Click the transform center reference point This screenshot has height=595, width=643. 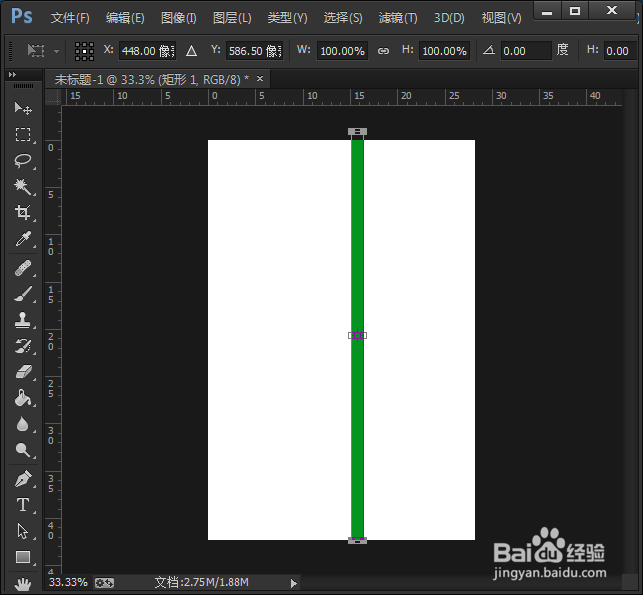coord(358,335)
